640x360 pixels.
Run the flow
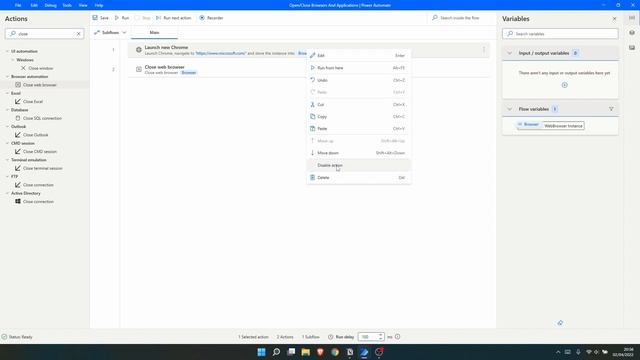click(122, 18)
